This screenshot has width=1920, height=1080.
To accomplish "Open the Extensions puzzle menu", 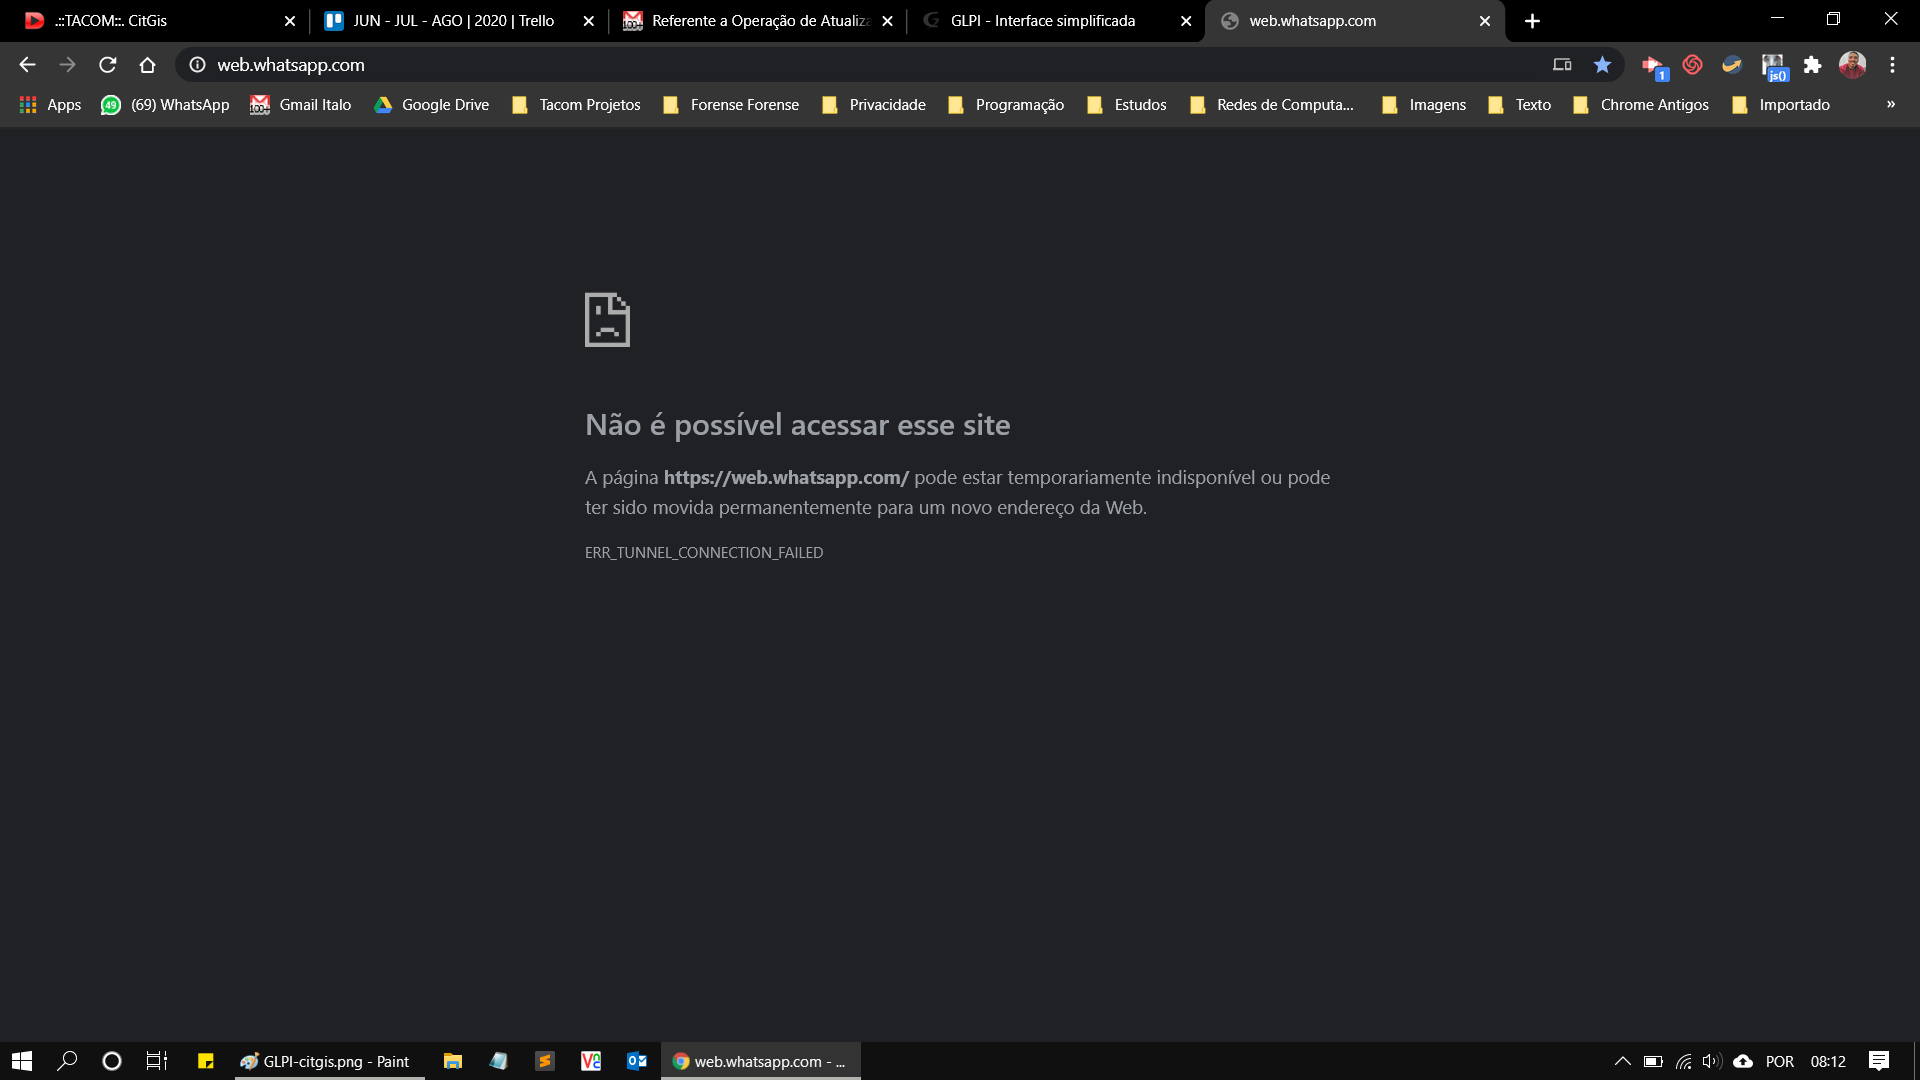I will [x=1812, y=65].
